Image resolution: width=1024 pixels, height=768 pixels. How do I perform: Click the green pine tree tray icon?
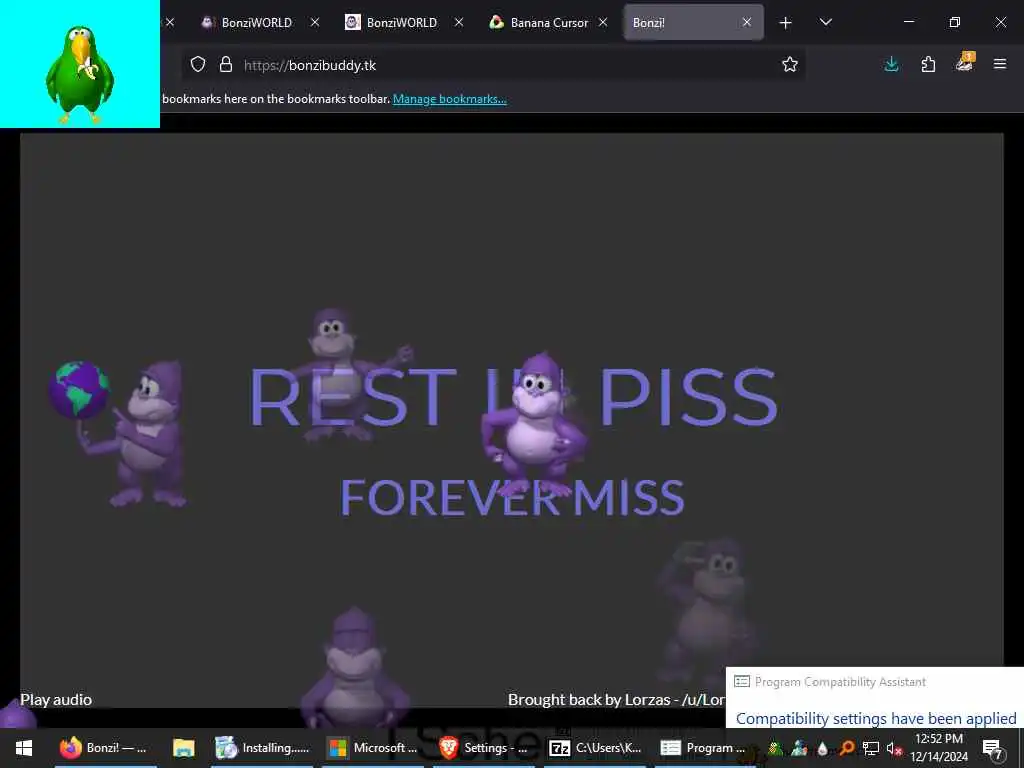pos(775,748)
